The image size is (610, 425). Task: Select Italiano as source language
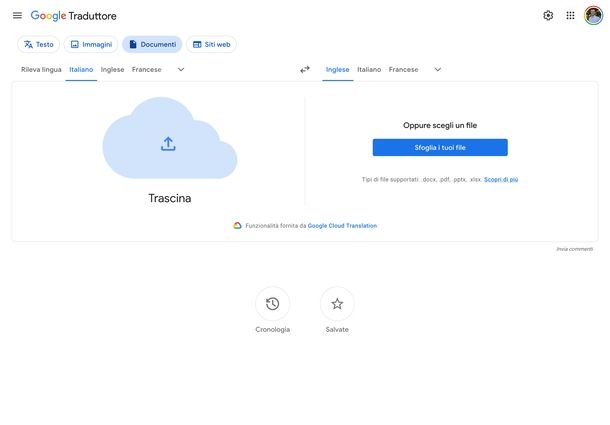81,70
